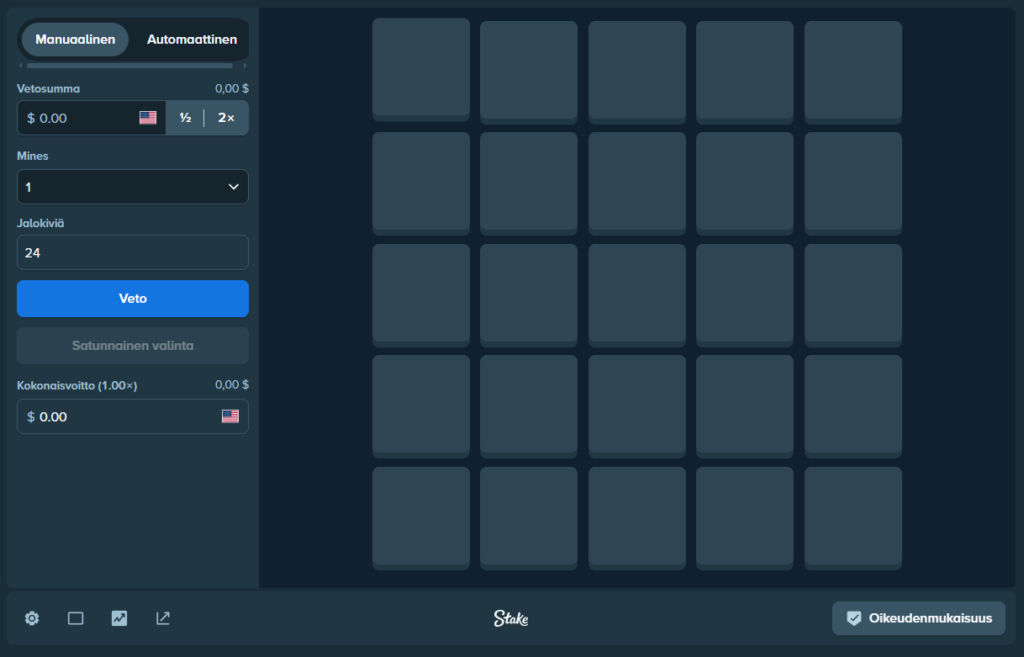Halve the bet with ½ button
The height and width of the screenshot is (657, 1024).
(185, 118)
